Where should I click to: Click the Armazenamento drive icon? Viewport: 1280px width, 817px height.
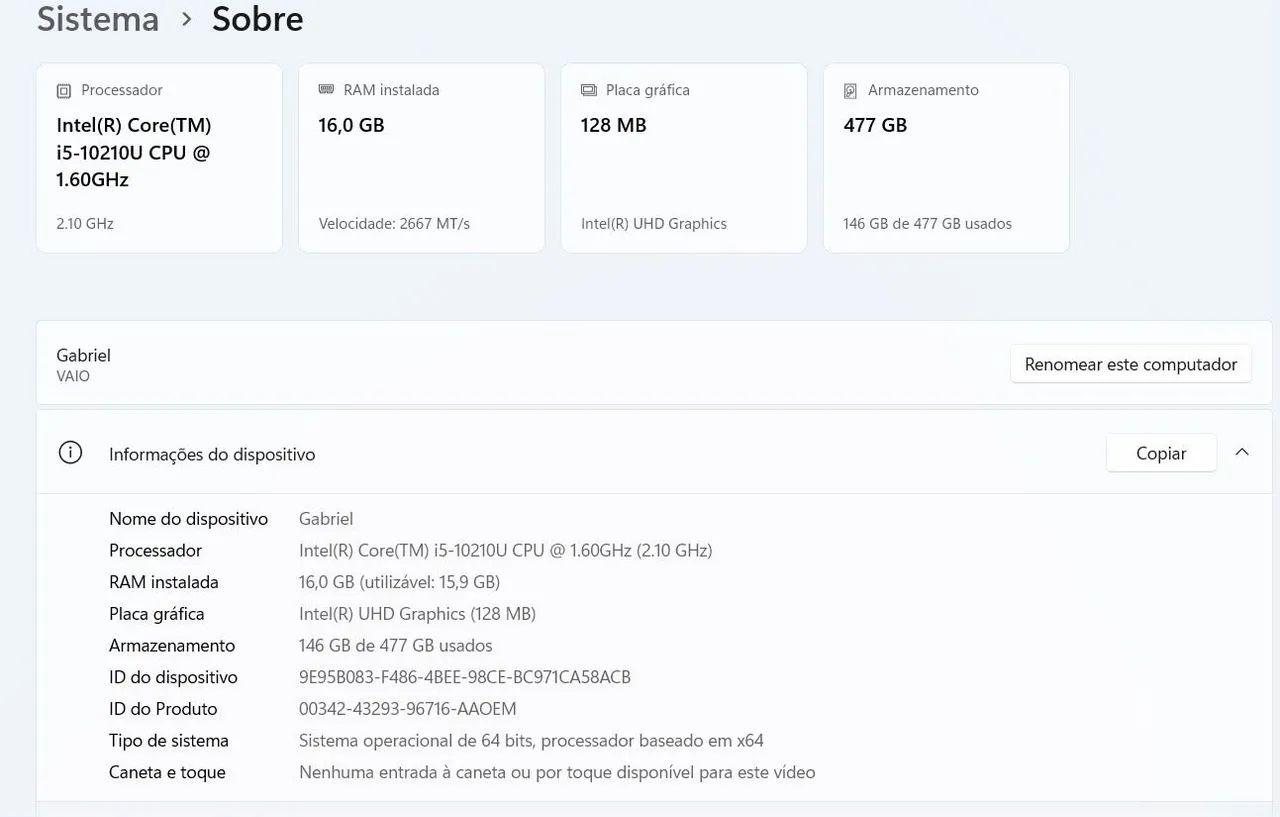(851, 91)
